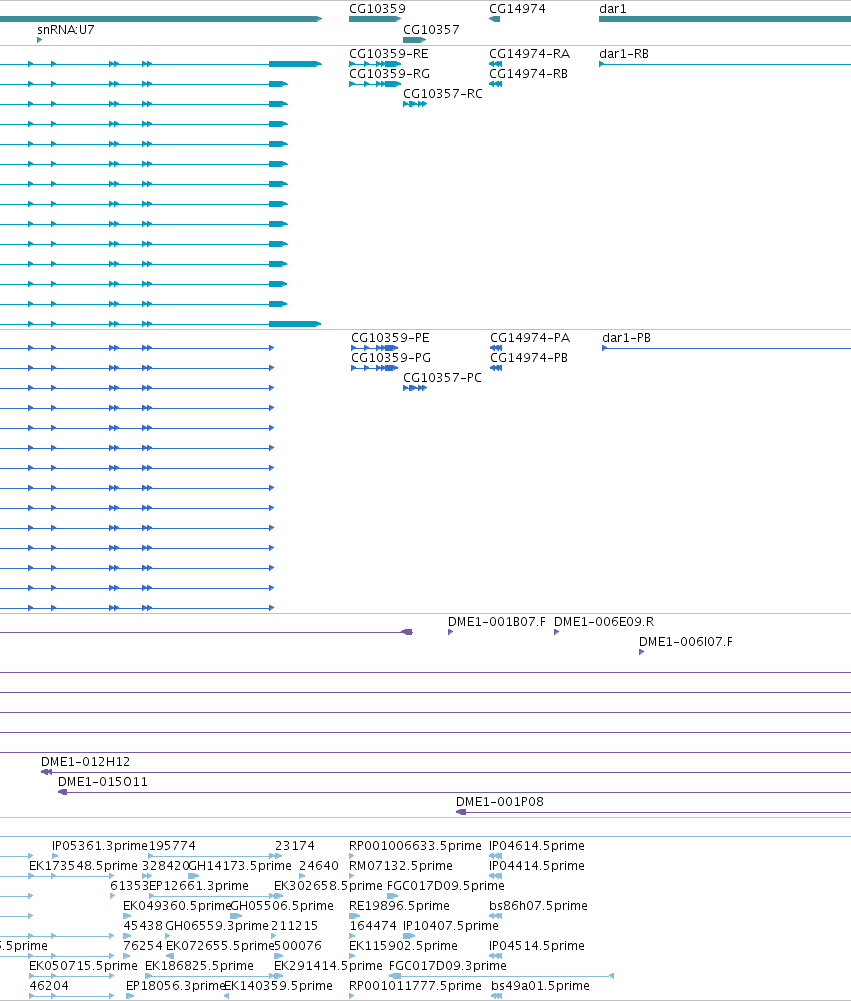Click the CG10357 gene label
The height and width of the screenshot is (1001, 851).
click(431, 29)
